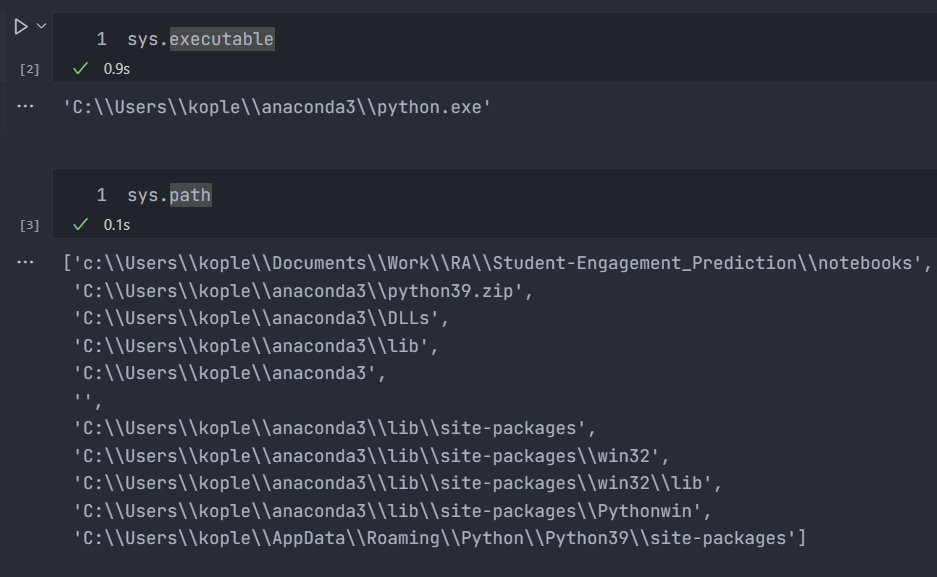937x577 pixels.
Task: Click the execution count [3] label
Action: (x=30, y=225)
